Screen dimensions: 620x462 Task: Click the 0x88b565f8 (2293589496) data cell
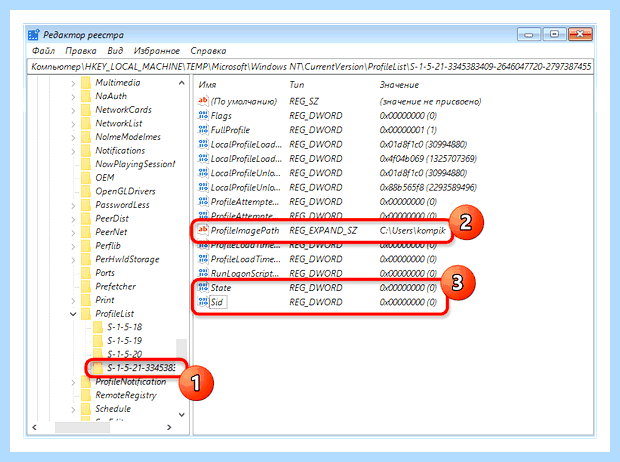428,187
